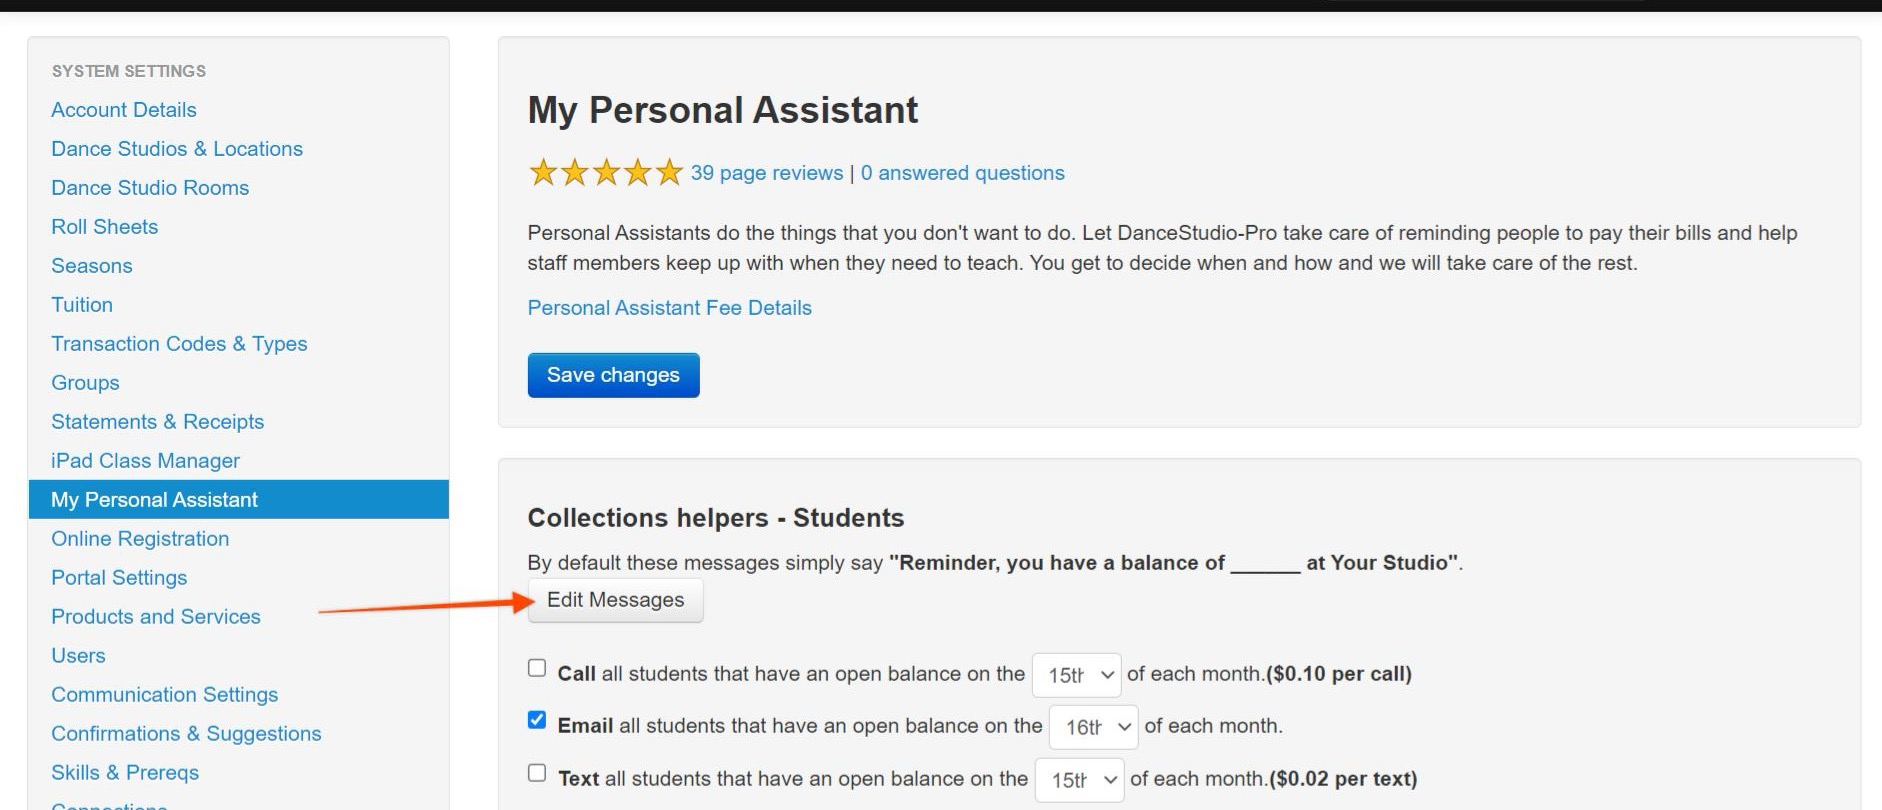View the 39 page reviews

click(x=767, y=173)
